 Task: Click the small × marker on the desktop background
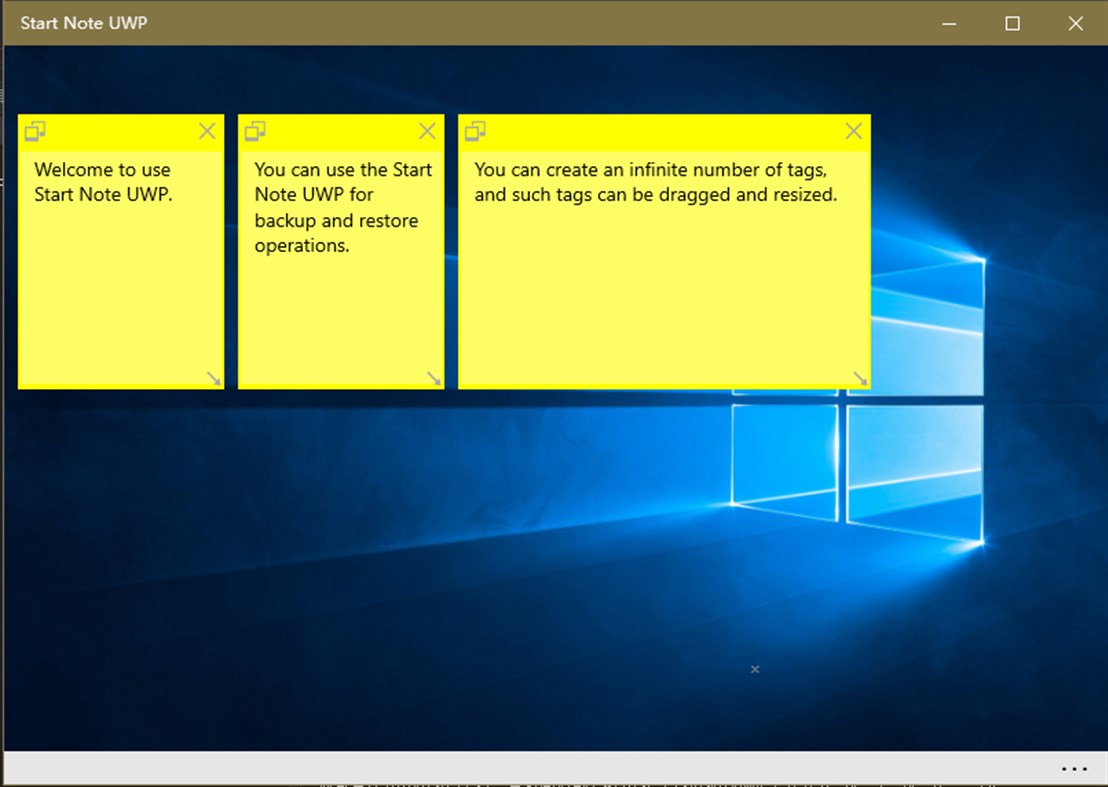[755, 669]
